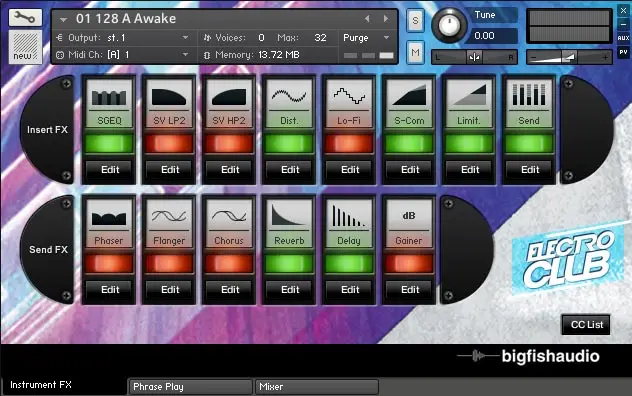This screenshot has width=632, height=396.
Task: Toggle the Dist. effect green power light
Action: [x=289, y=144]
